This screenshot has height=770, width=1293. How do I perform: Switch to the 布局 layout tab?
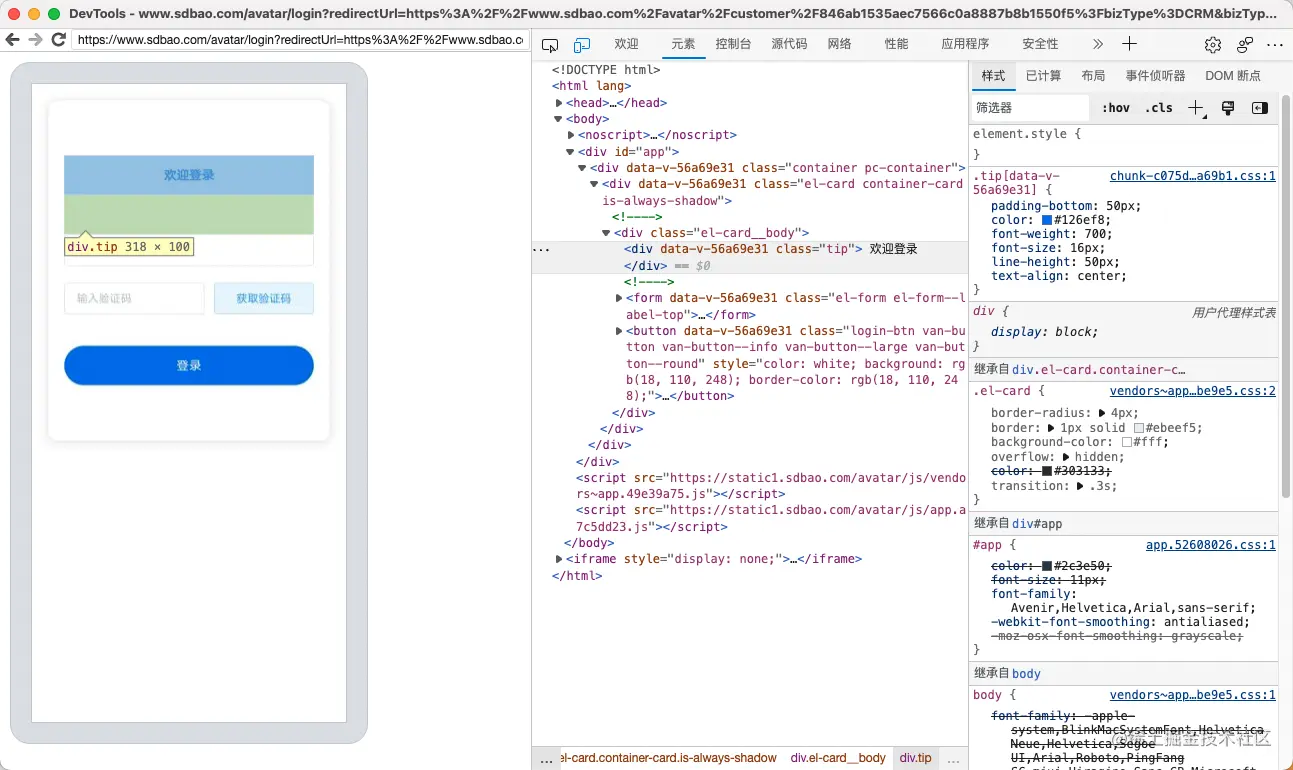point(1093,76)
